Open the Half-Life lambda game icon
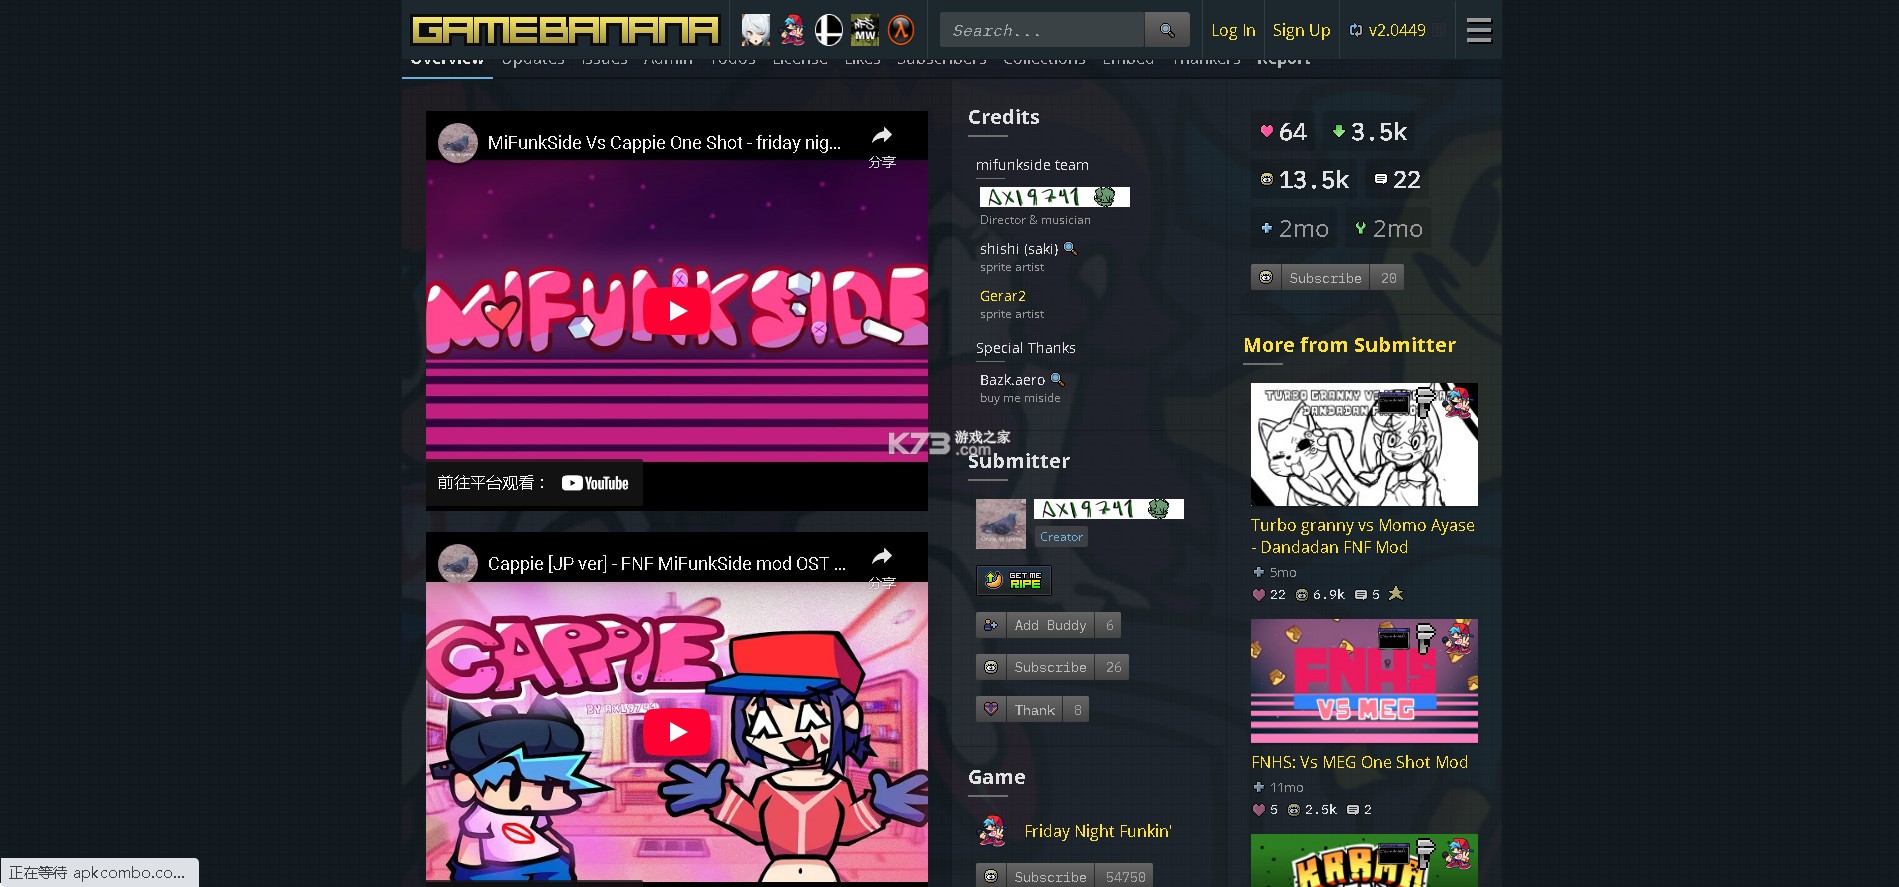This screenshot has width=1899, height=887. (x=901, y=30)
